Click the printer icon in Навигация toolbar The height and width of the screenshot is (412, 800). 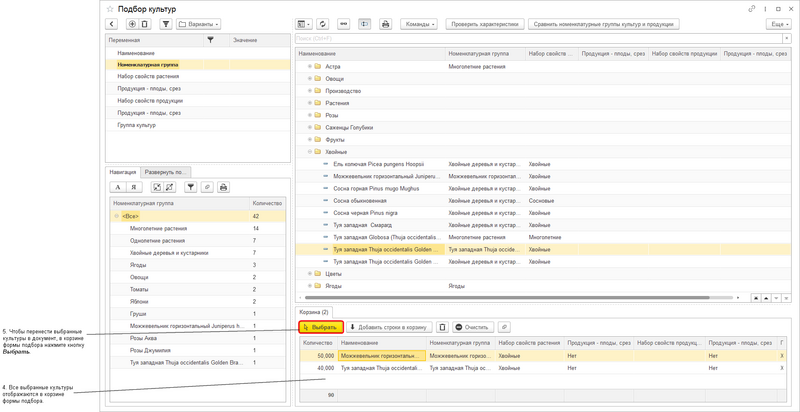point(223,187)
